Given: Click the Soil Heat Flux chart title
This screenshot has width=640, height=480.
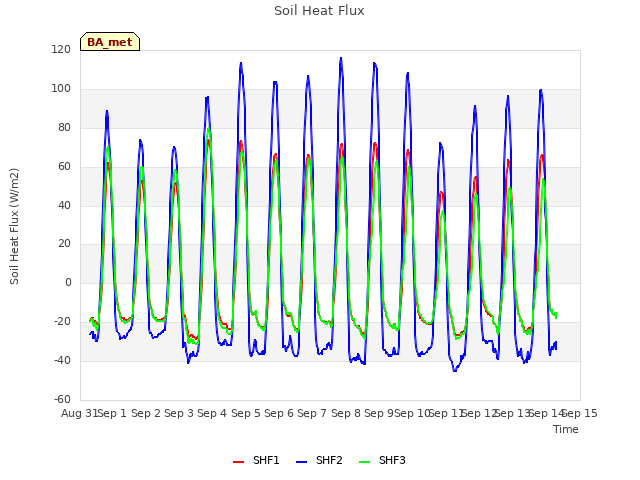Looking at the screenshot, I should pyautogui.click(x=319, y=11).
